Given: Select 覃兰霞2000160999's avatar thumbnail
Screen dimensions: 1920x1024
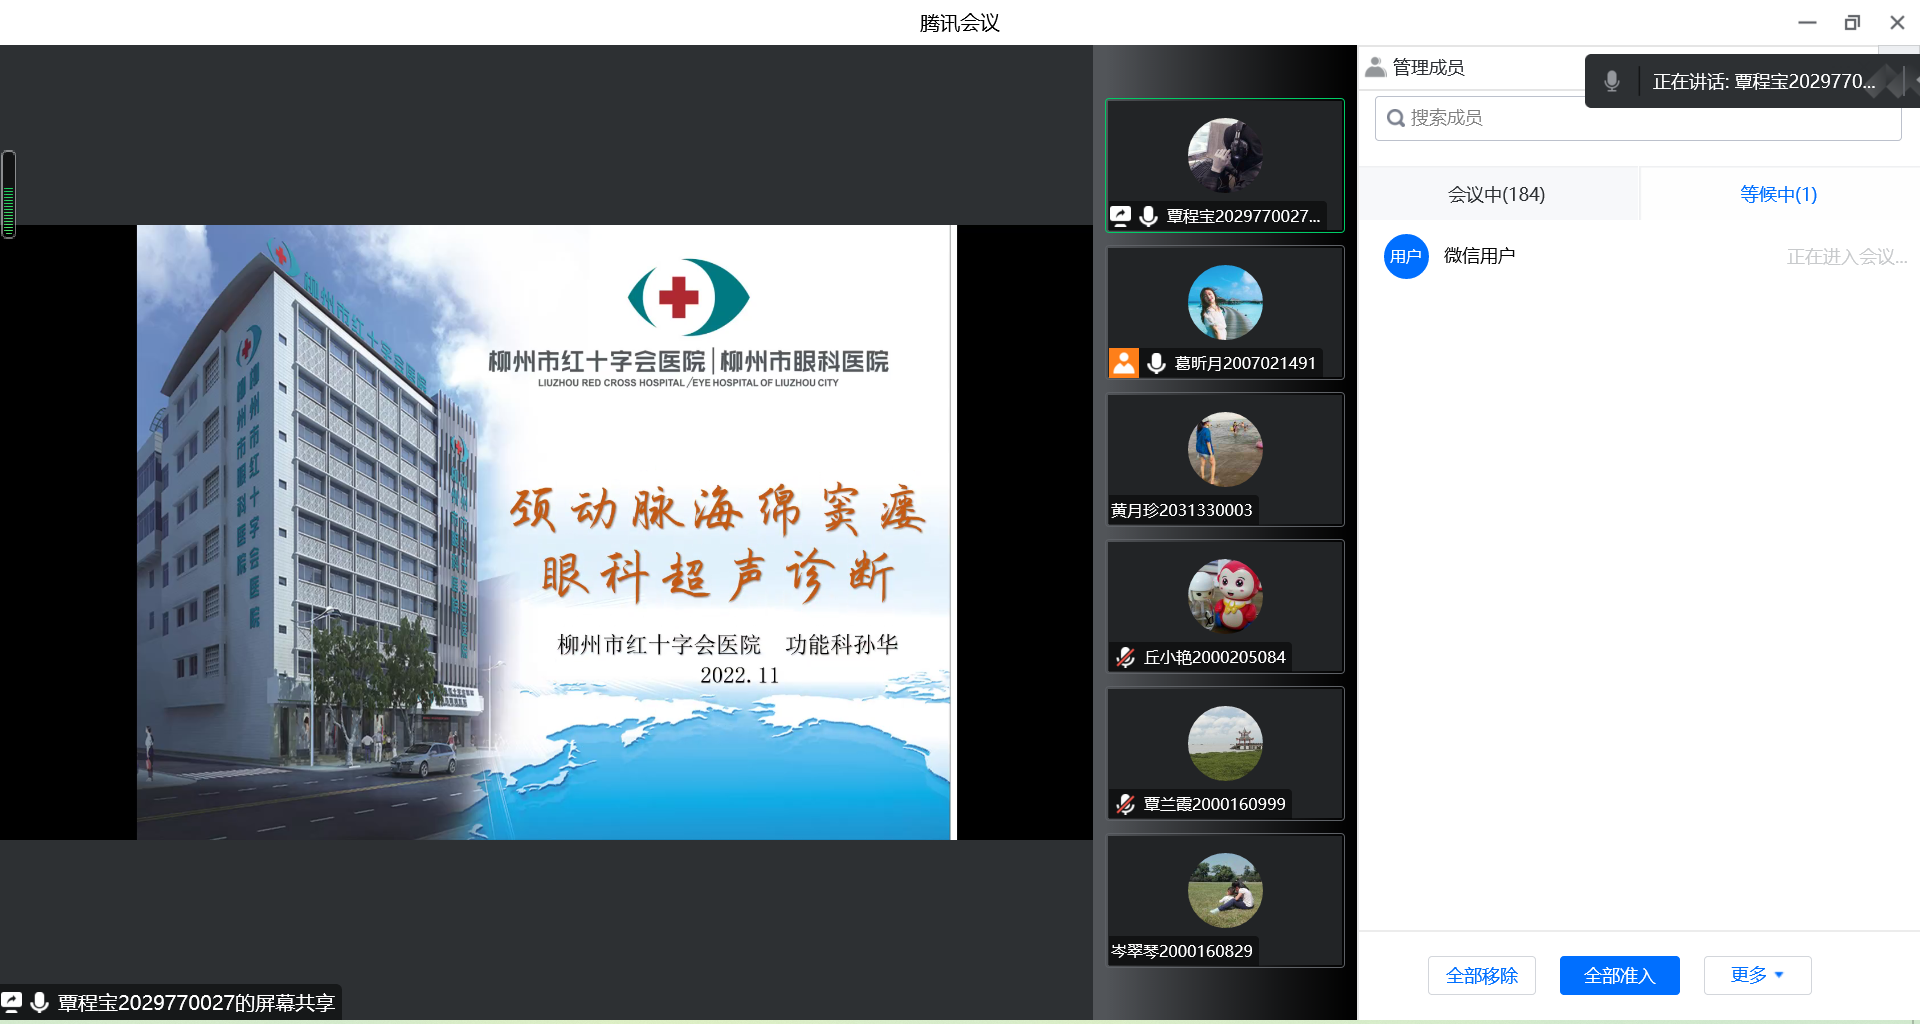Looking at the screenshot, I should coord(1225,743).
